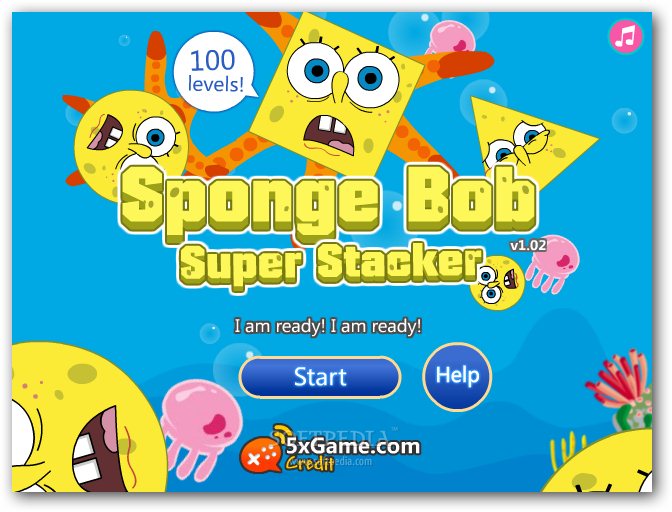Click the pink jellyfish beside the music icon

click(x=451, y=39)
